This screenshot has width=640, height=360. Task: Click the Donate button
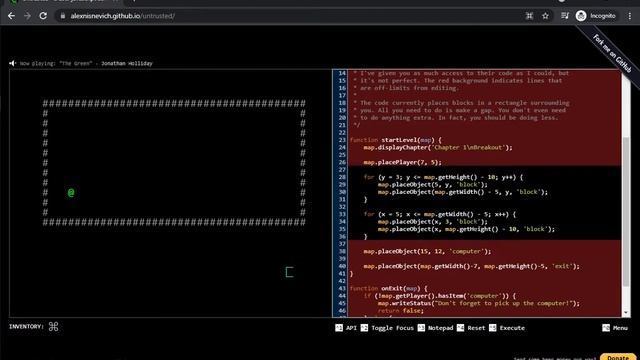[618, 357]
